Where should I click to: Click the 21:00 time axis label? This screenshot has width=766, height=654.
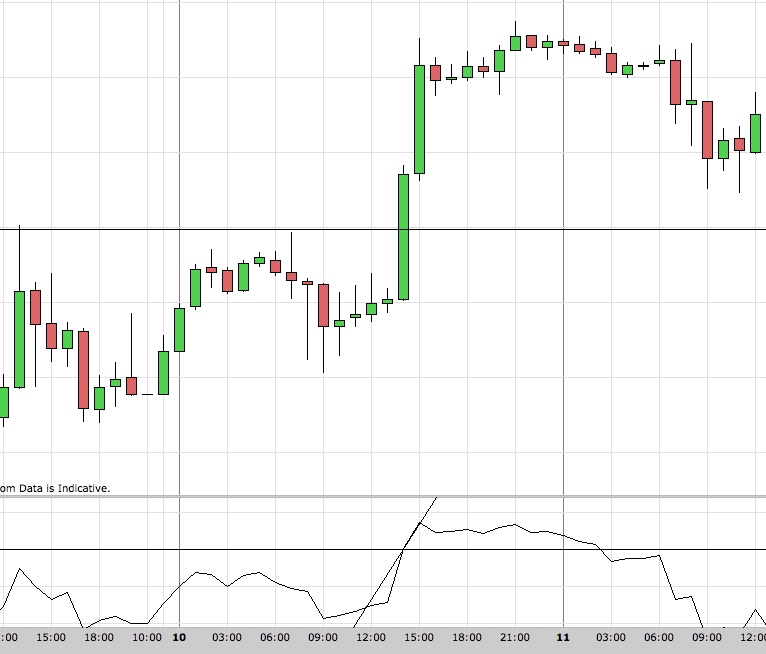[x=514, y=637]
